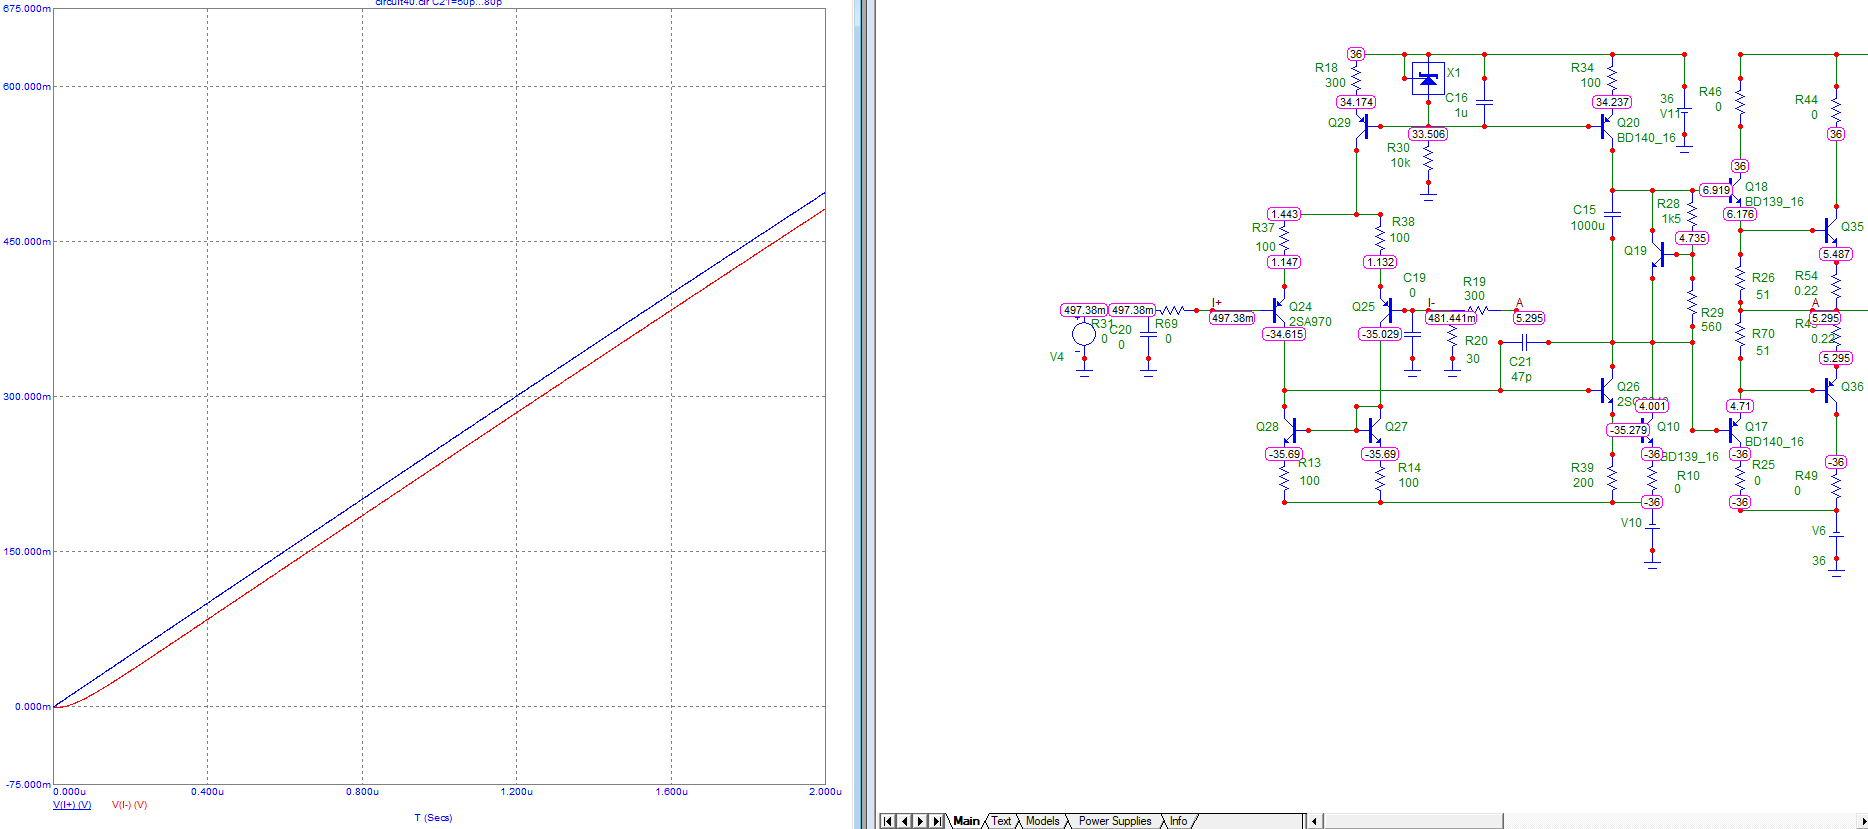This screenshot has width=1868, height=829.
Task: Click the -35.029 node voltage label
Action: click(1380, 334)
